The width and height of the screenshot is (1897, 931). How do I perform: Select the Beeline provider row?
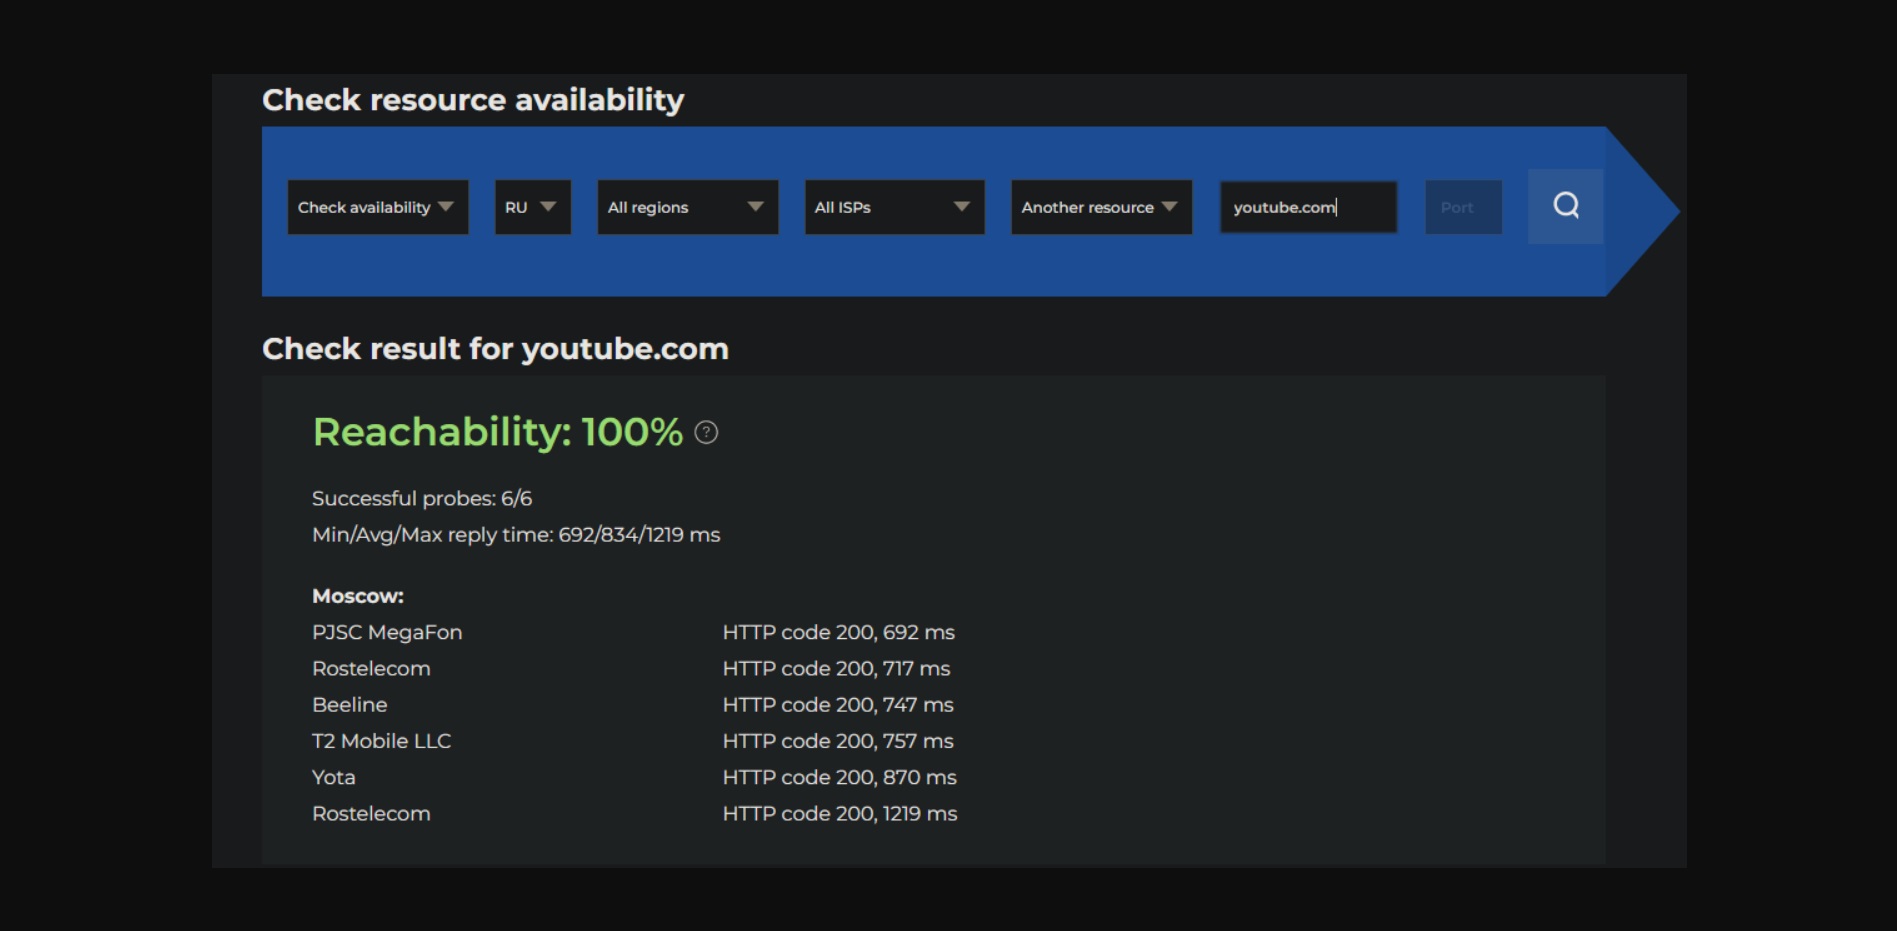tap(633, 704)
